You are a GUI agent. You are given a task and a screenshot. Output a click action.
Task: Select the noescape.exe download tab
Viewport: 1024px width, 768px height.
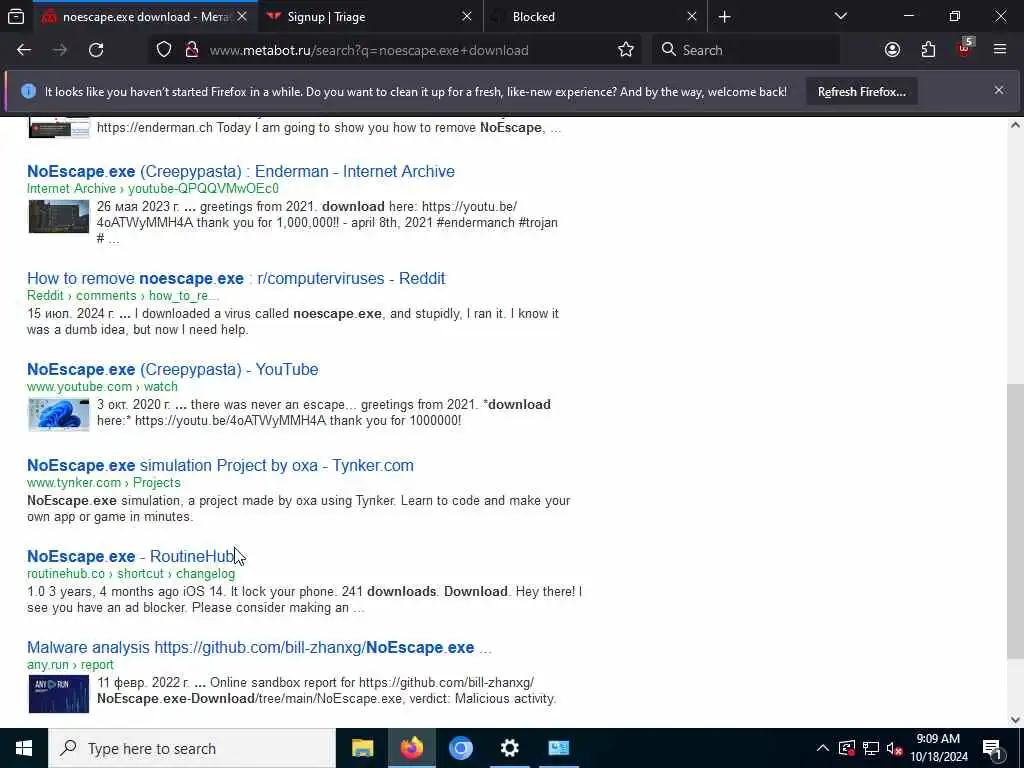(146, 17)
